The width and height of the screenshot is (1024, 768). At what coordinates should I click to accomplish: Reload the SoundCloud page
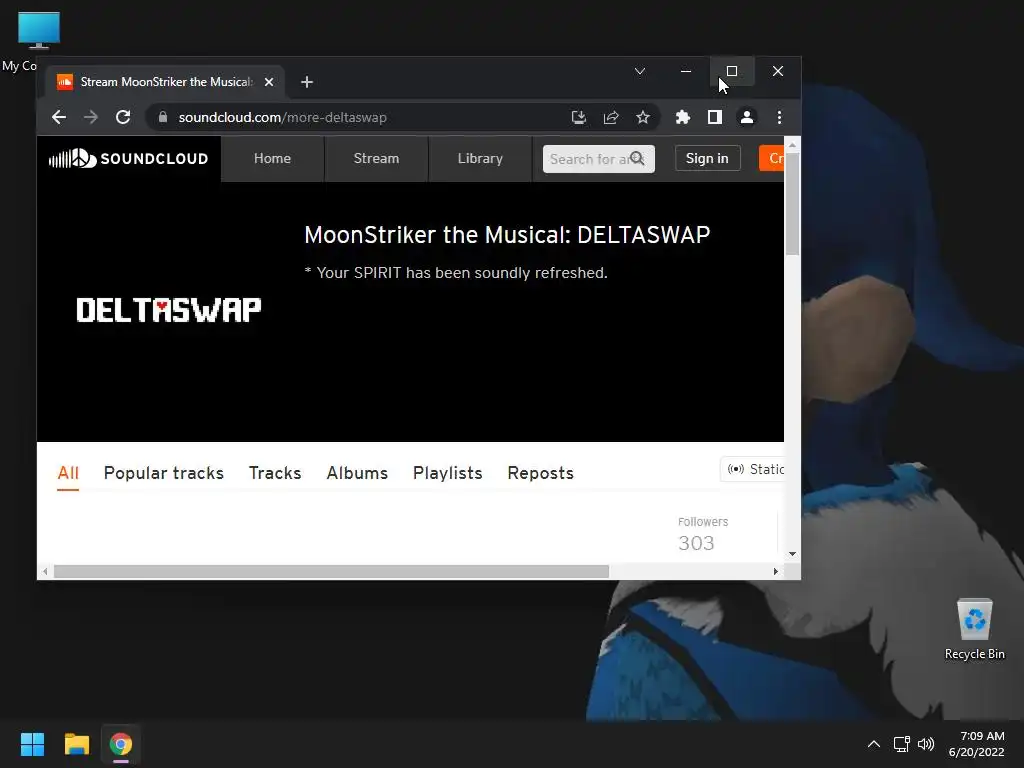123,118
